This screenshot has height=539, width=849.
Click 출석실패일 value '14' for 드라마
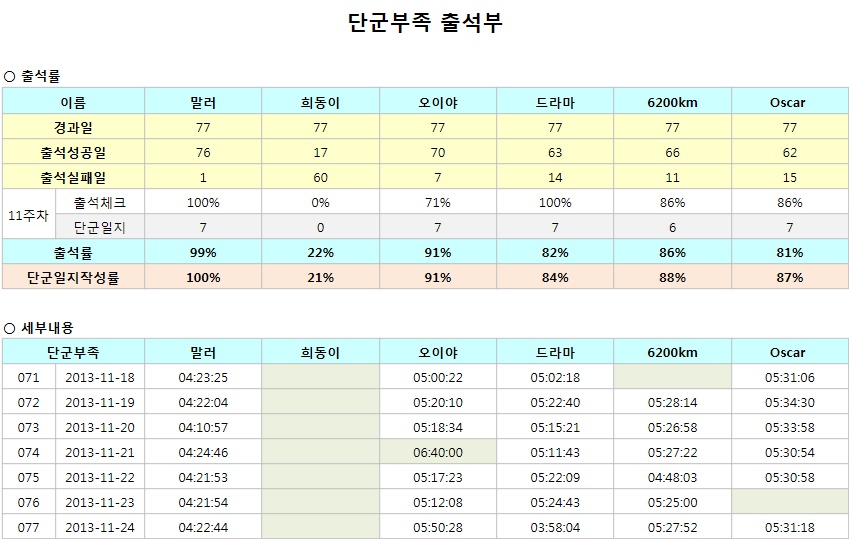click(555, 178)
